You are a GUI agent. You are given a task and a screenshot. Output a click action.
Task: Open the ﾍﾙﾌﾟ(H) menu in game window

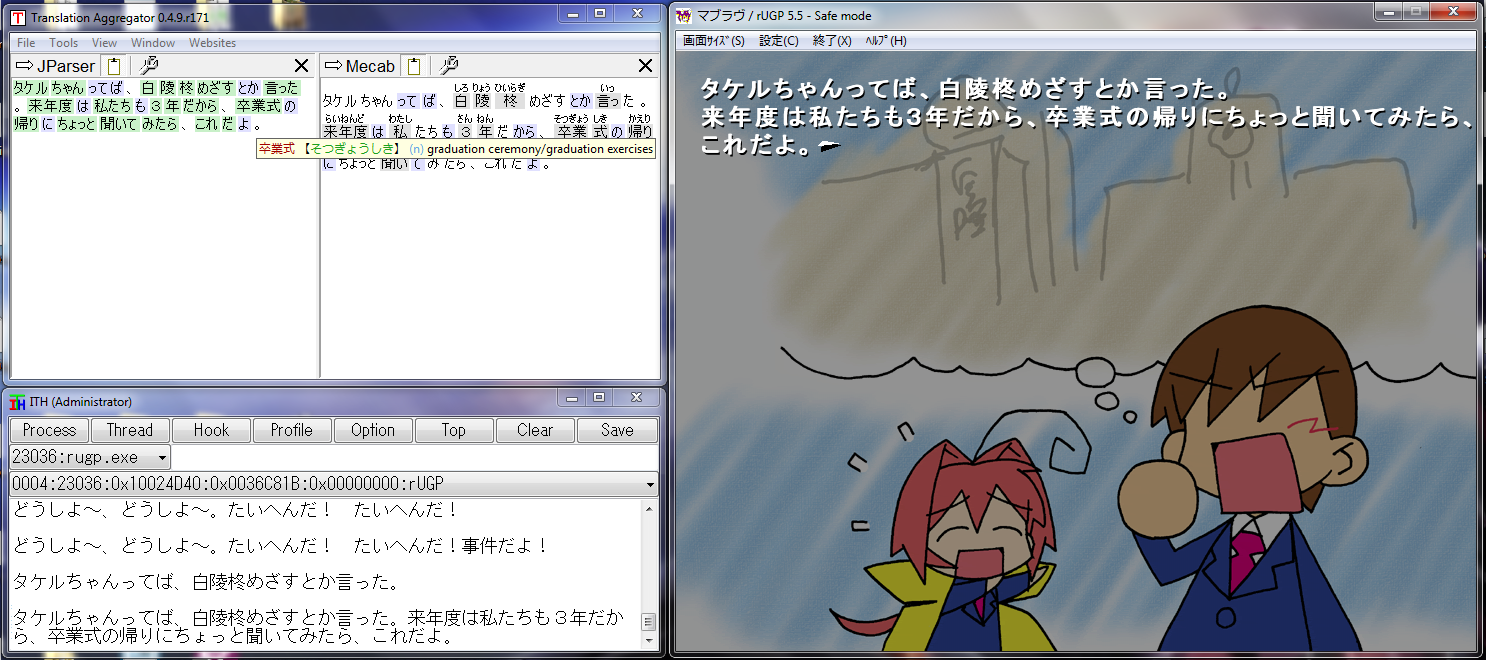886,41
